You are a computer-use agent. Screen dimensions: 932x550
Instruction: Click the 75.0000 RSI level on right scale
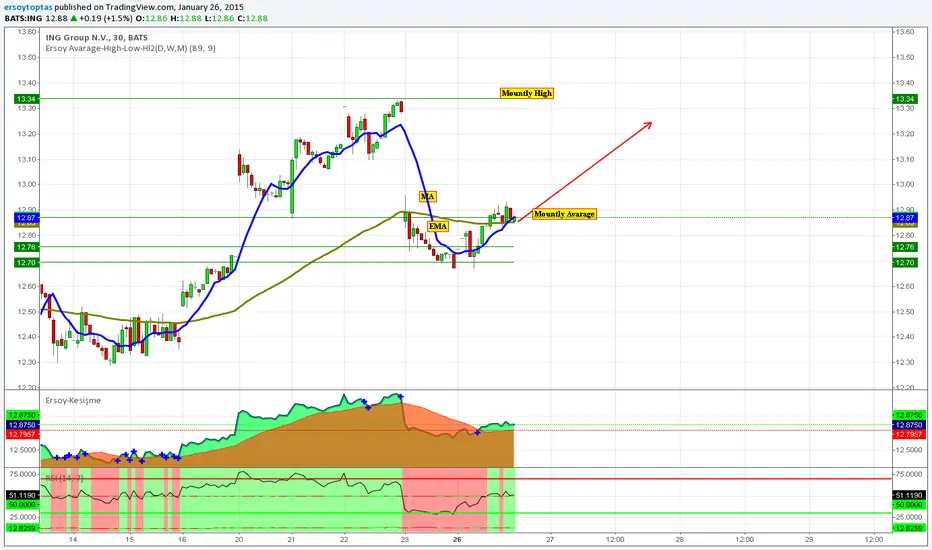click(x=908, y=474)
